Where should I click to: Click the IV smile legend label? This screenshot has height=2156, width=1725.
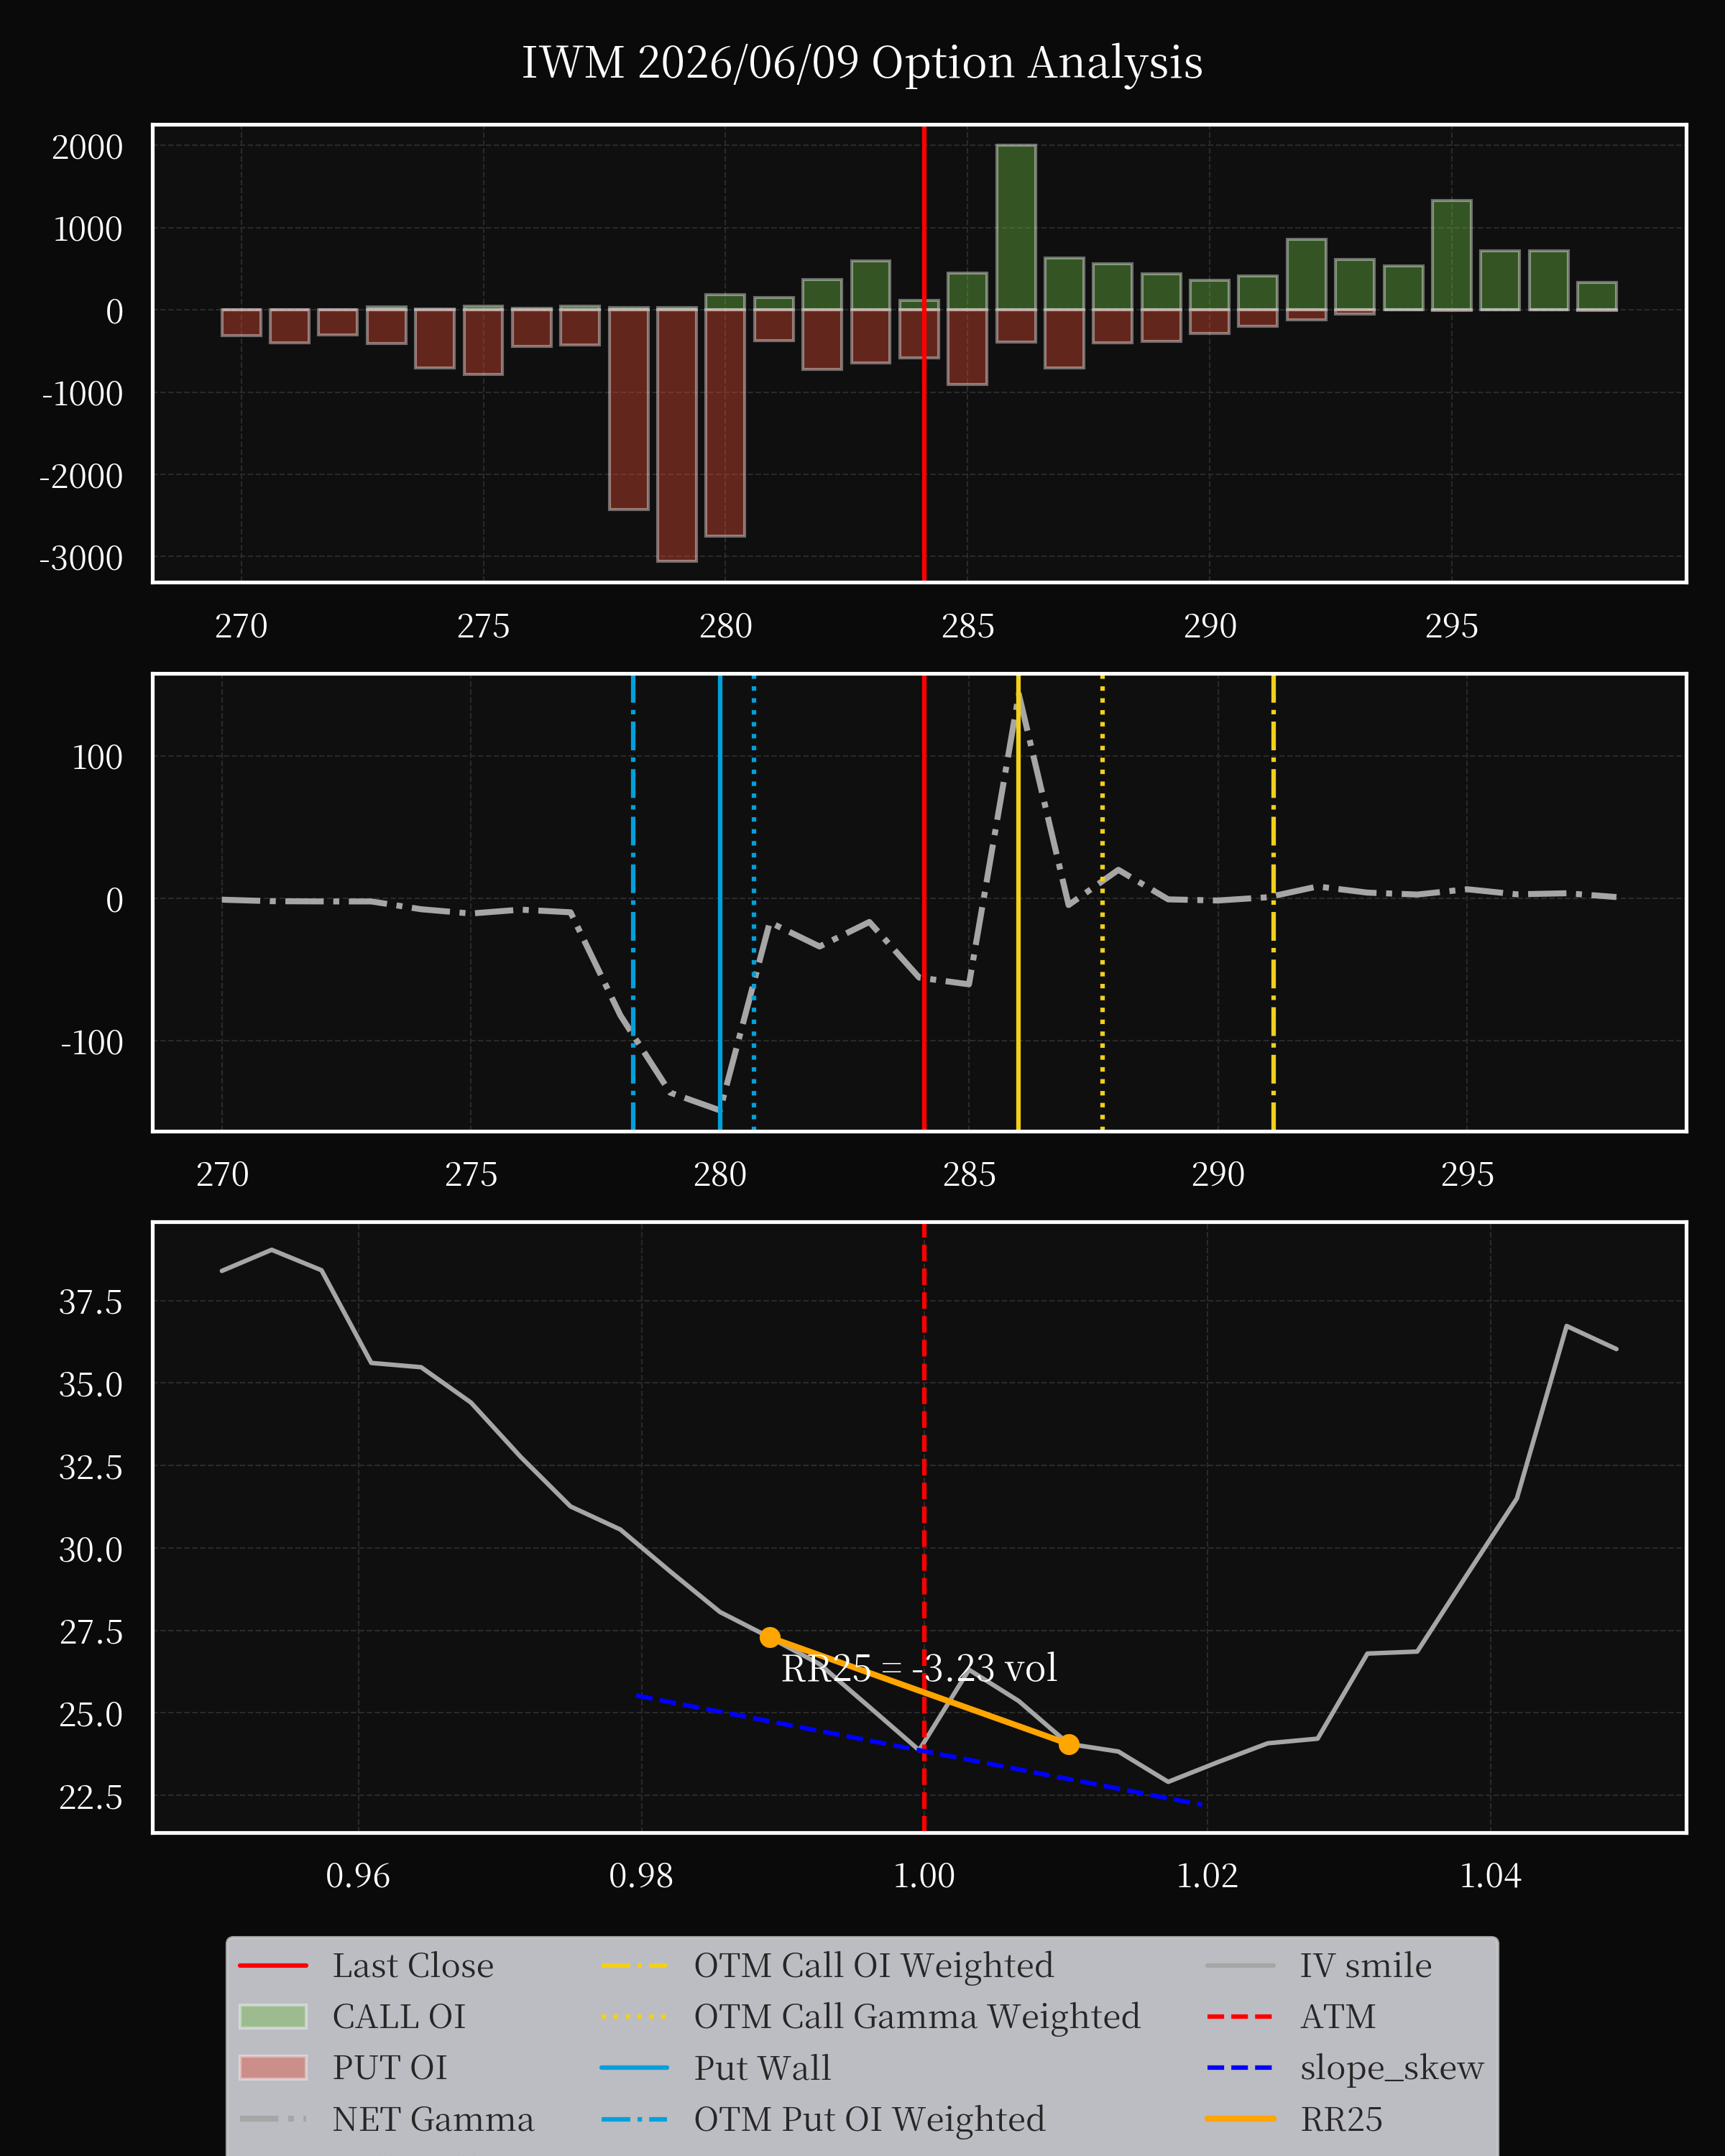(1366, 1966)
